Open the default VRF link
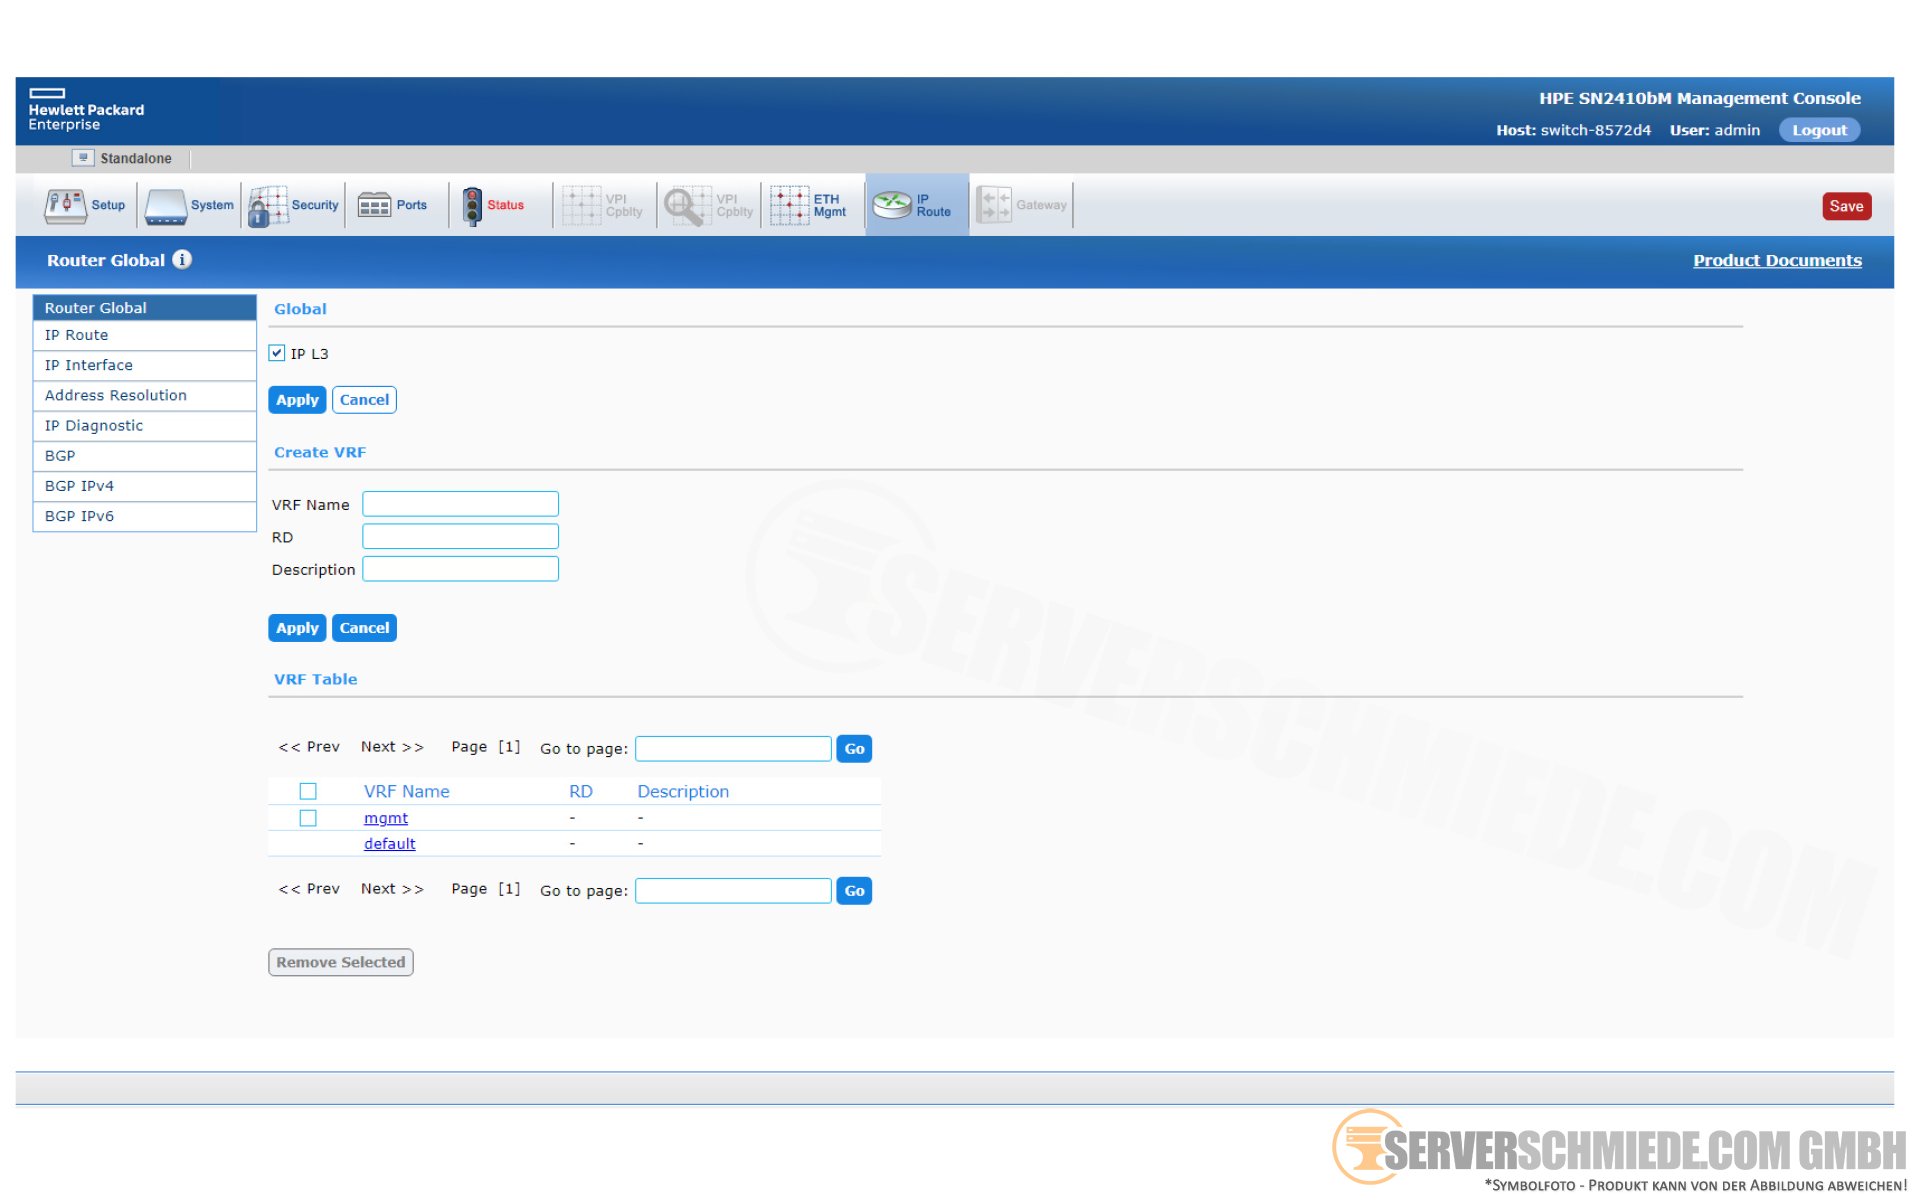1920x1200 pixels. click(389, 844)
